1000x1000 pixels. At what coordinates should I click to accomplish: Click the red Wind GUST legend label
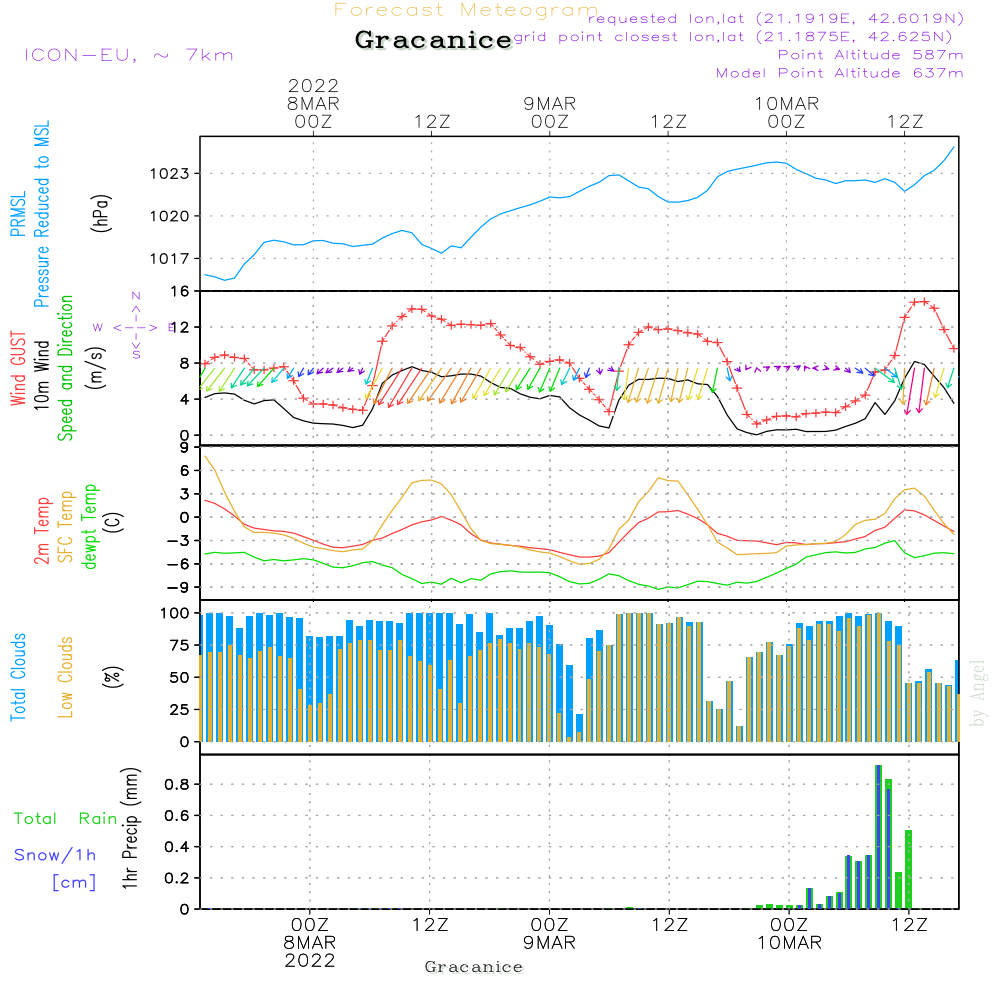point(18,370)
